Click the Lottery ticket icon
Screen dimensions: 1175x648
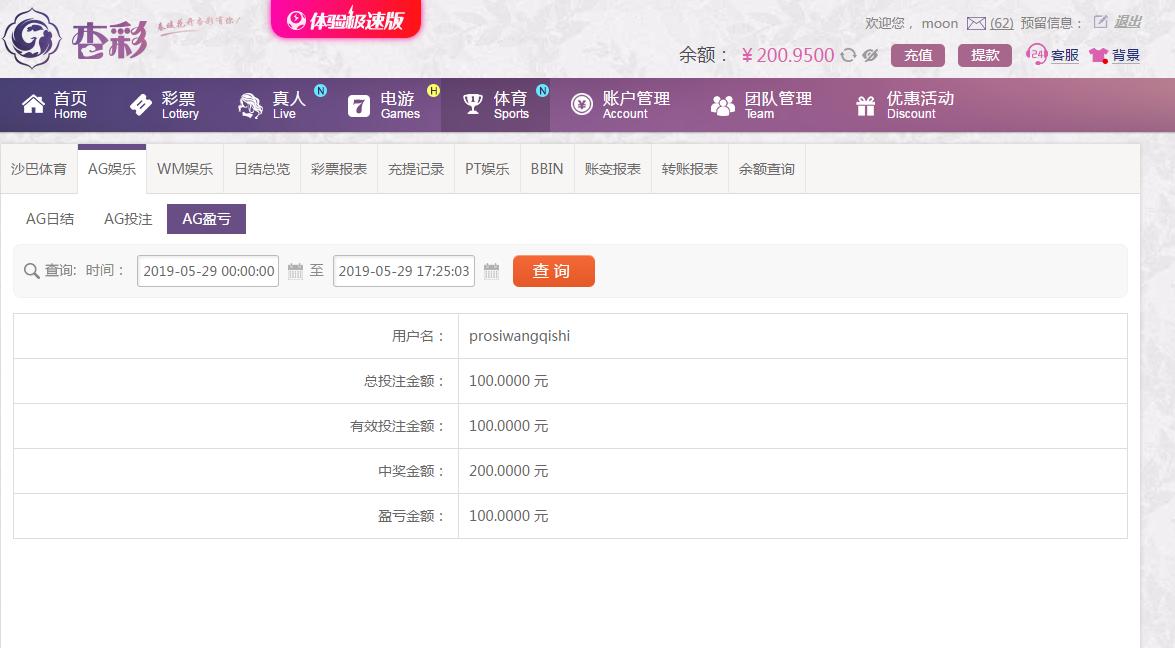[140, 105]
